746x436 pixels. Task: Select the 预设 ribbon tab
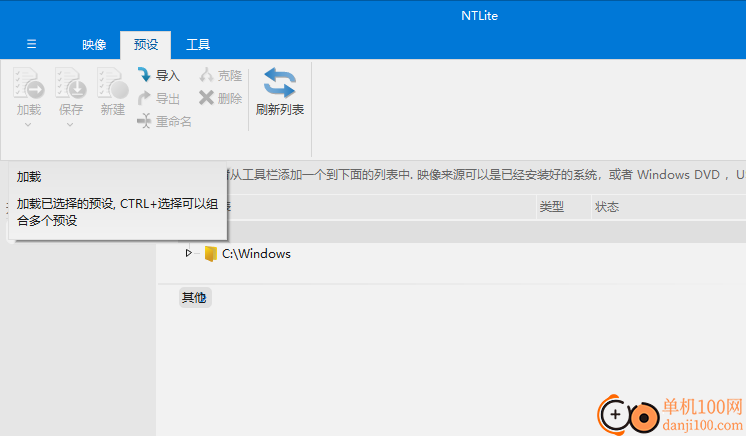[146, 45]
